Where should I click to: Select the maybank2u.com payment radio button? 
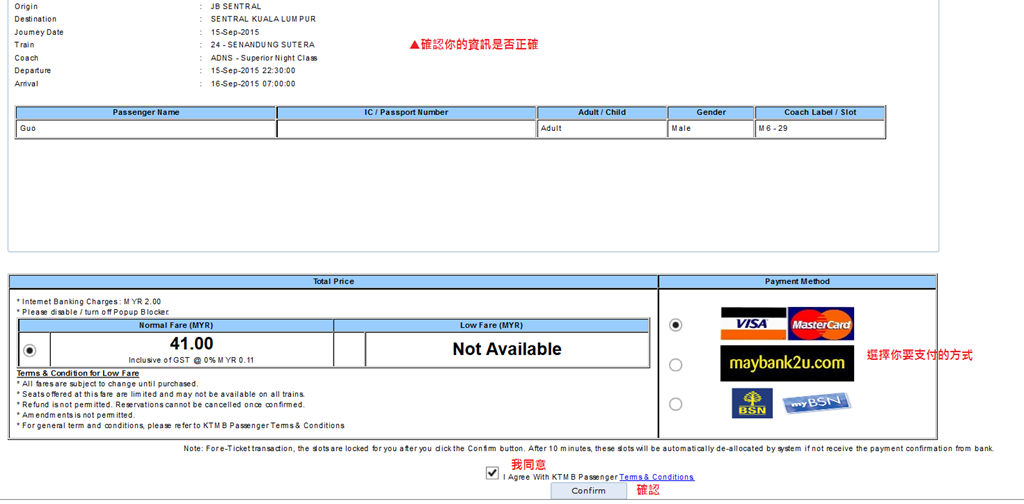coord(676,365)
